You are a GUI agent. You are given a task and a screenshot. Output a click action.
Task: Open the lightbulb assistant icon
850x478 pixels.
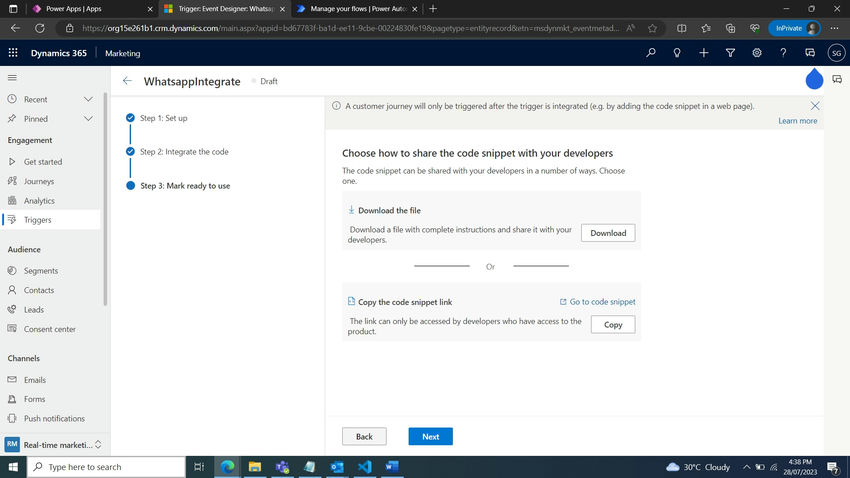(x=677, y=53)
